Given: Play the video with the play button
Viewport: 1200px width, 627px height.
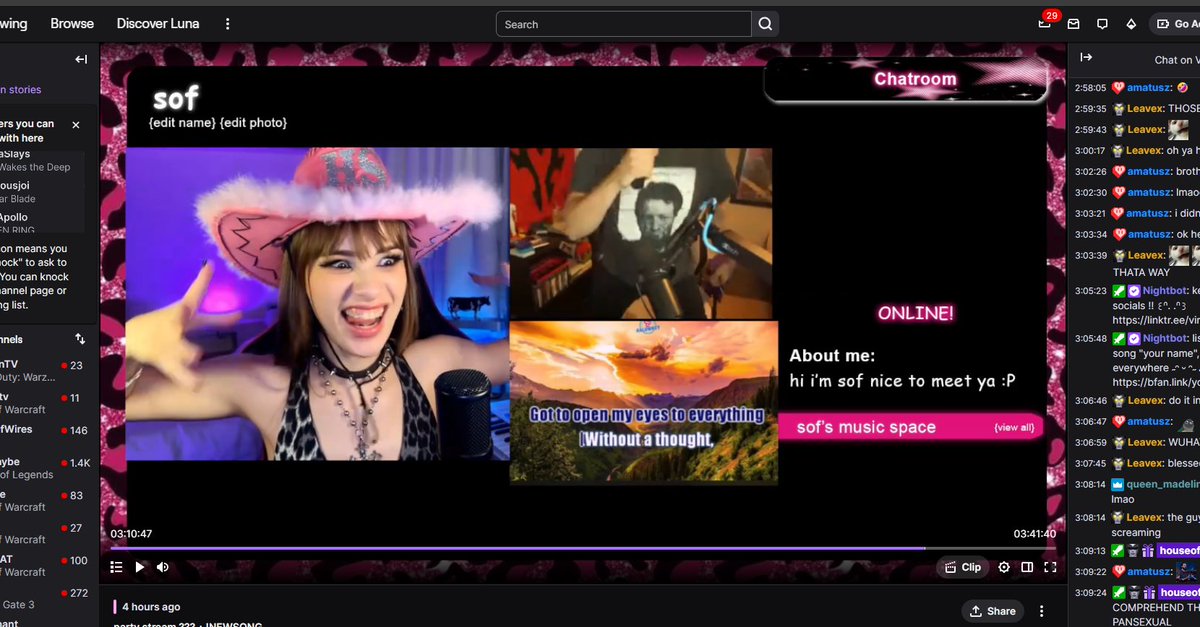Looking at the screenshot, I should click(x=140, y=567).
